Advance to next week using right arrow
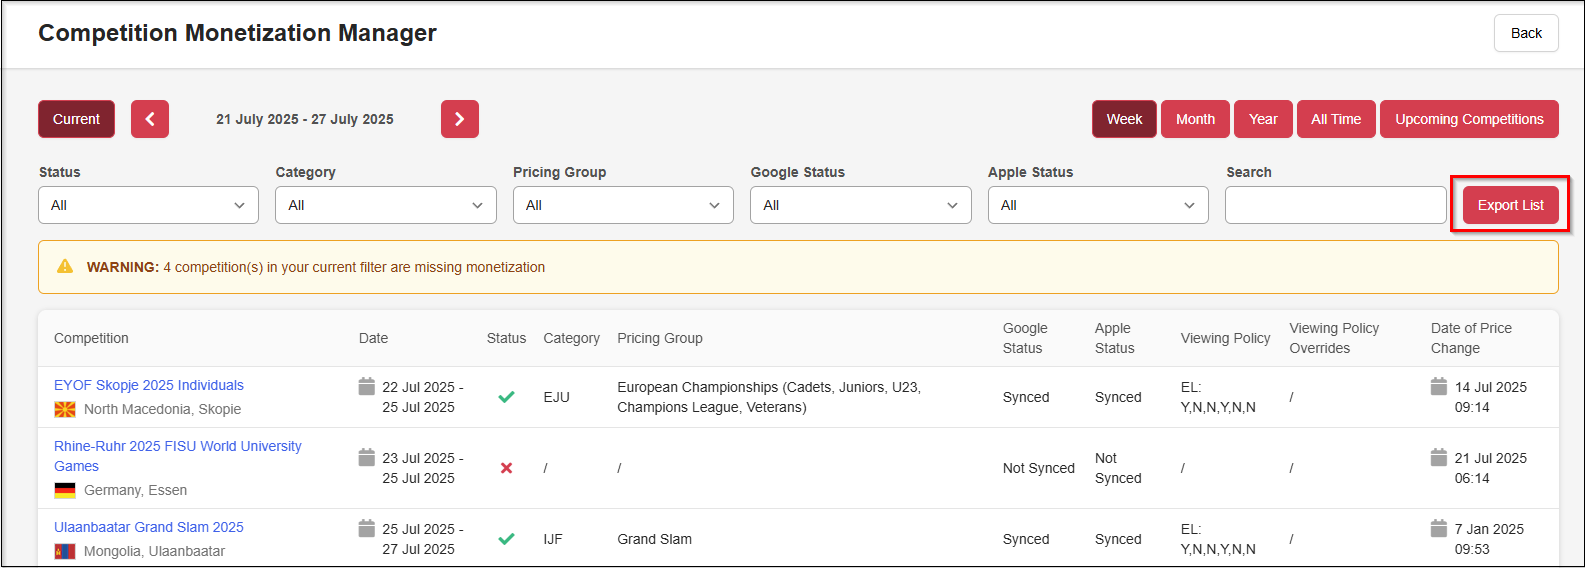 [x=460, y=119]
